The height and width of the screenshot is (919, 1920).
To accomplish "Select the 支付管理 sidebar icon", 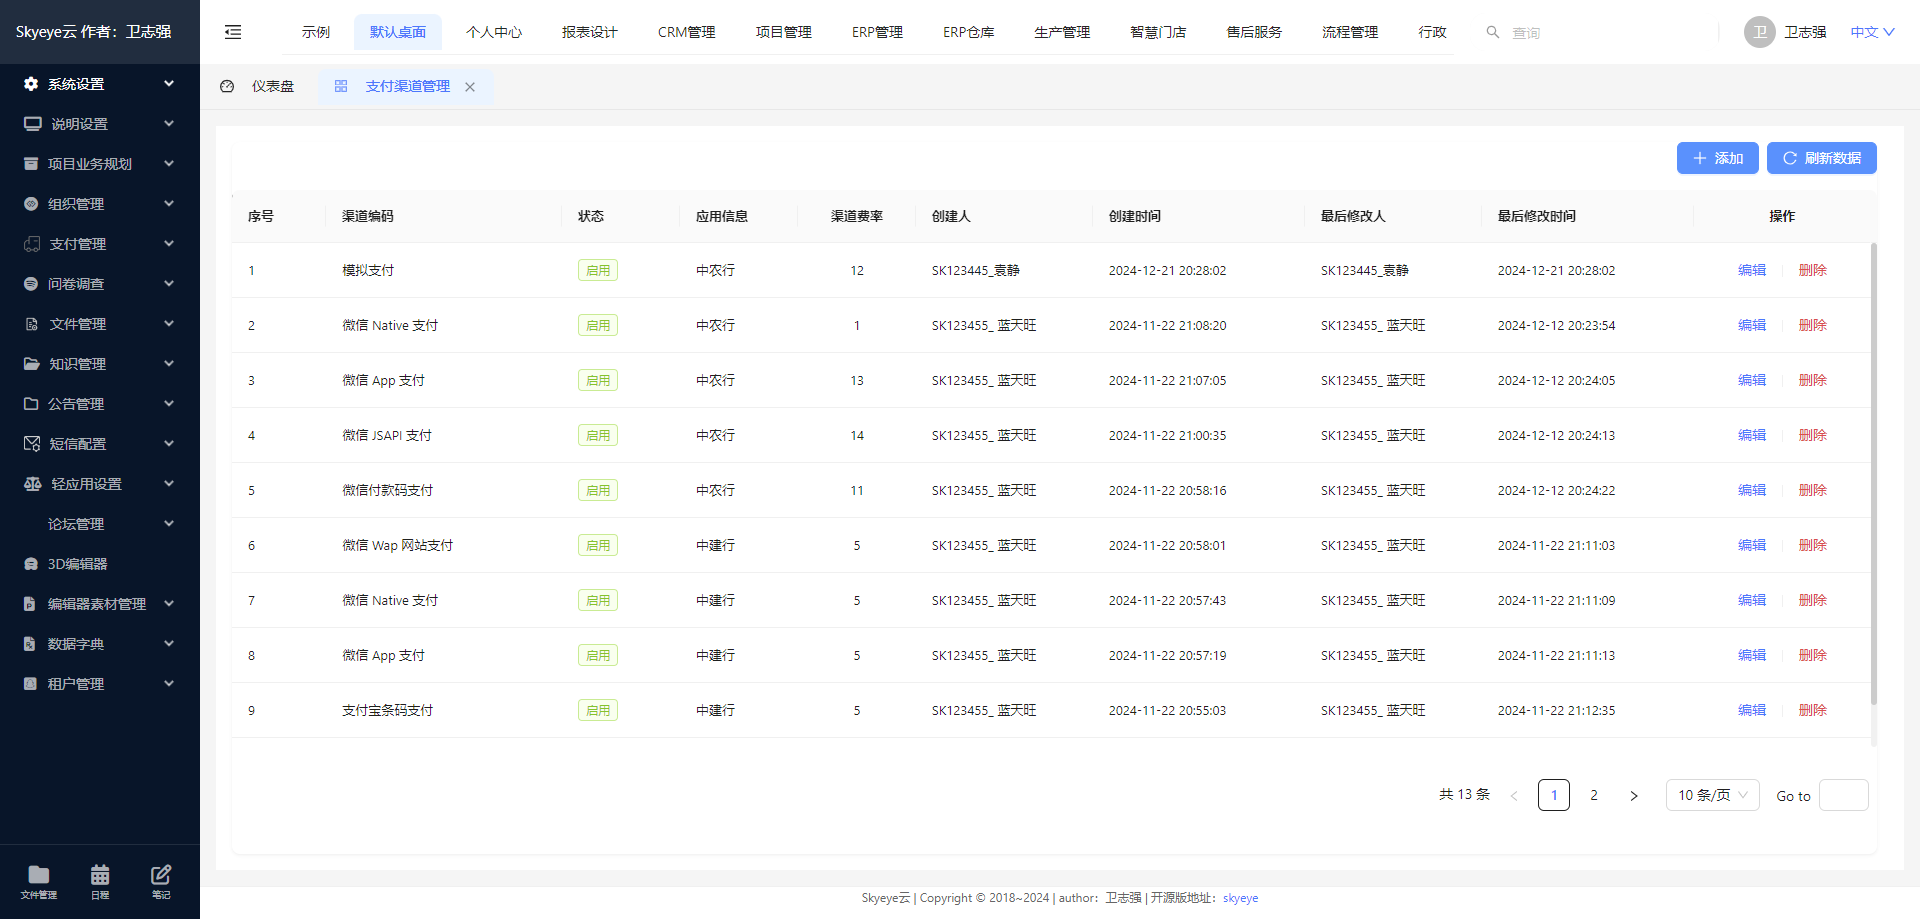I will 29,243.
